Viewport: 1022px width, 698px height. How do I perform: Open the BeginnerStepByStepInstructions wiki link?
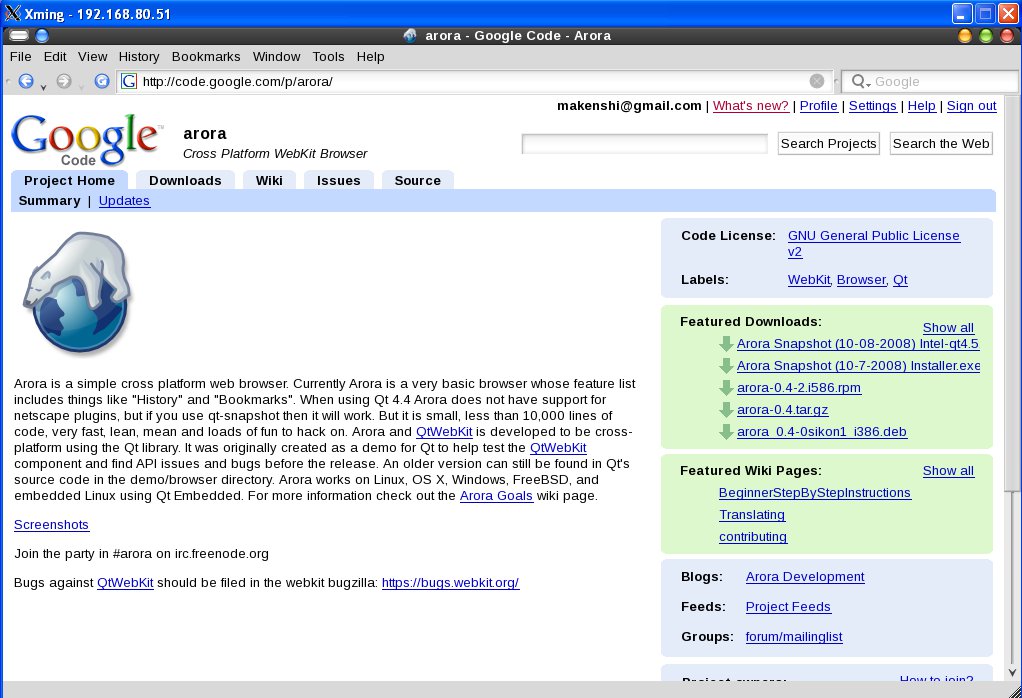(x=815, y=493)
